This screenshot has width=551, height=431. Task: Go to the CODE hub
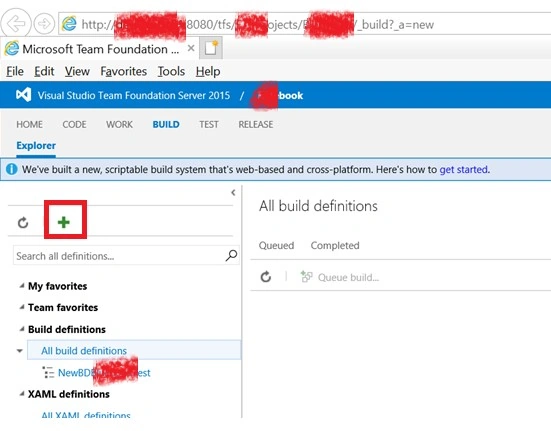pos(74,124)
